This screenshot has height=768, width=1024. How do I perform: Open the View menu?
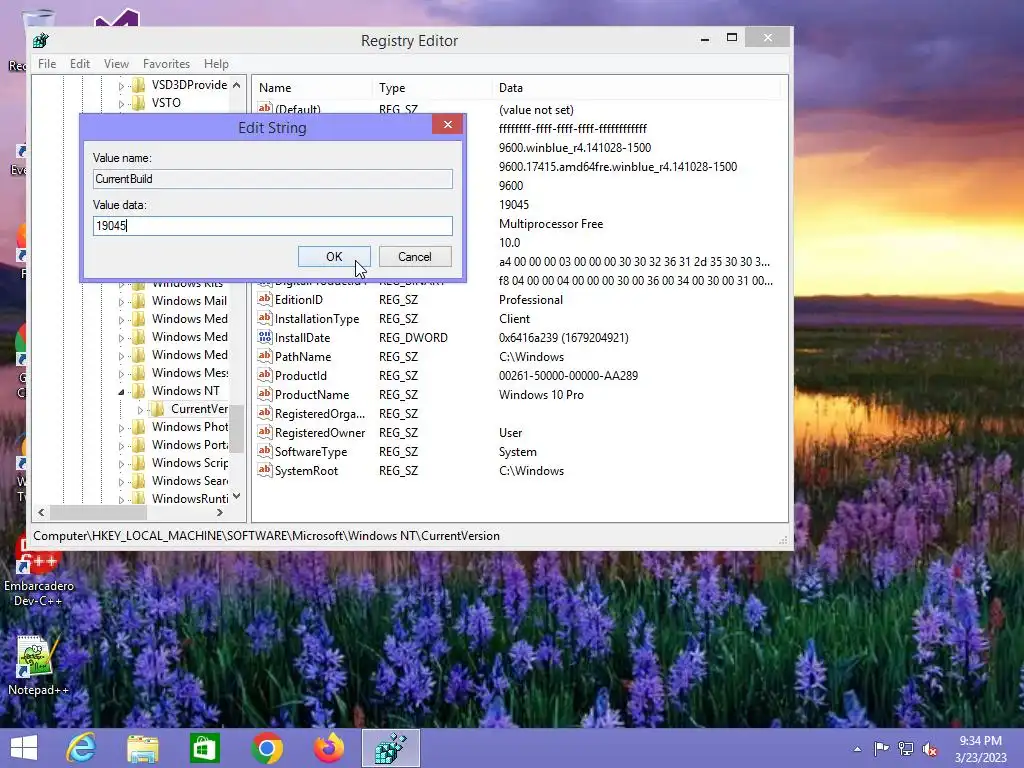coord(116,63)
